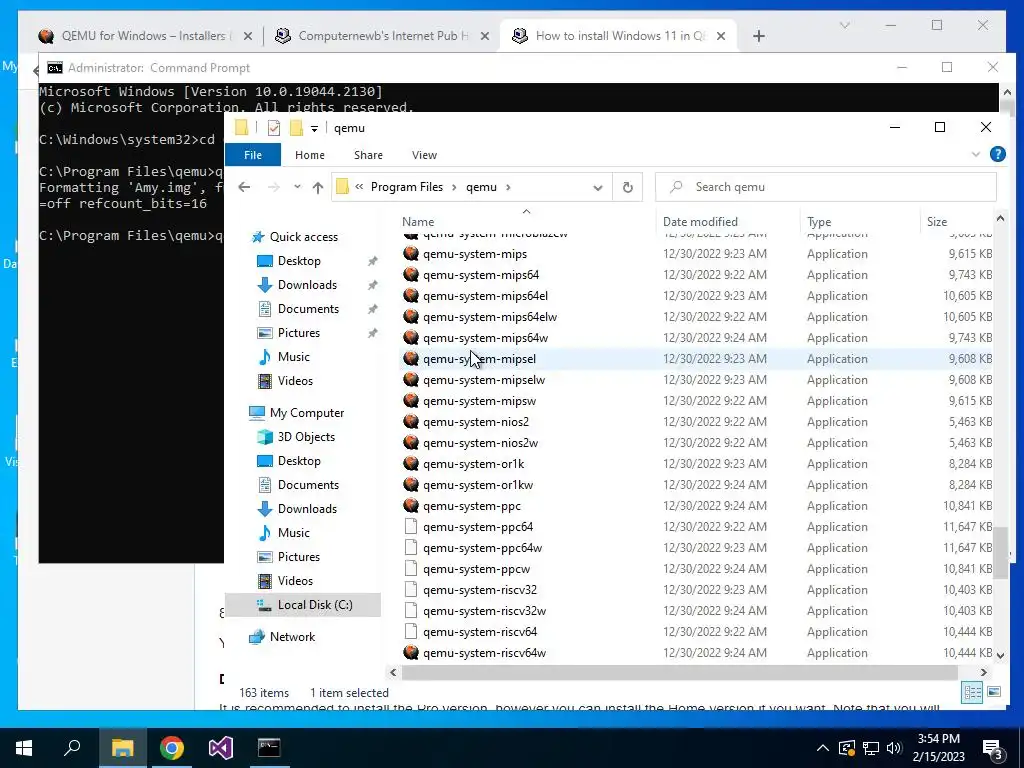The image size is (1024, 768).
Task: Expand the ribbon chevron
Action: [976, 155]
